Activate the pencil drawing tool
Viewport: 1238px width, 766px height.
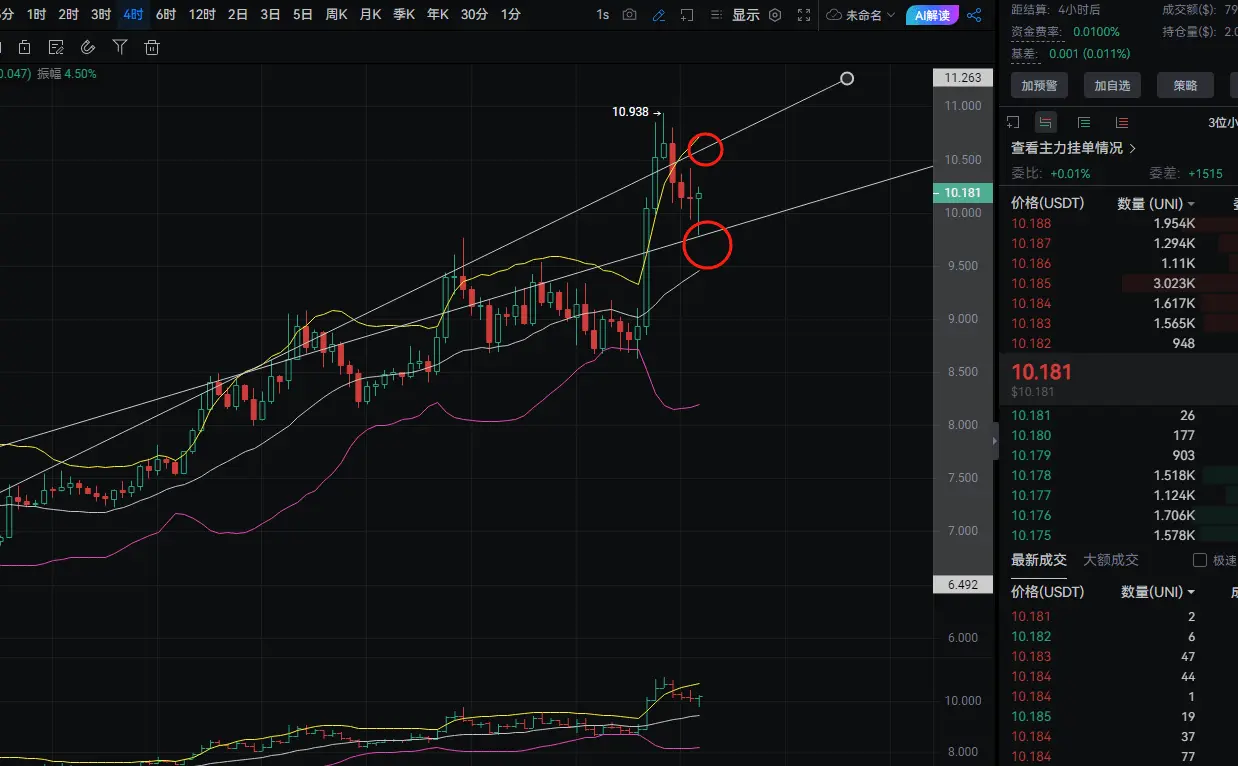(x=658, y=15)
